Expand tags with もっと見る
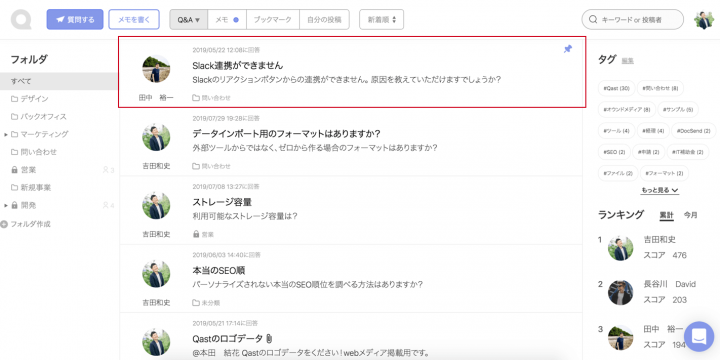Viewport: 720px width, 360px height. (660, 190)
